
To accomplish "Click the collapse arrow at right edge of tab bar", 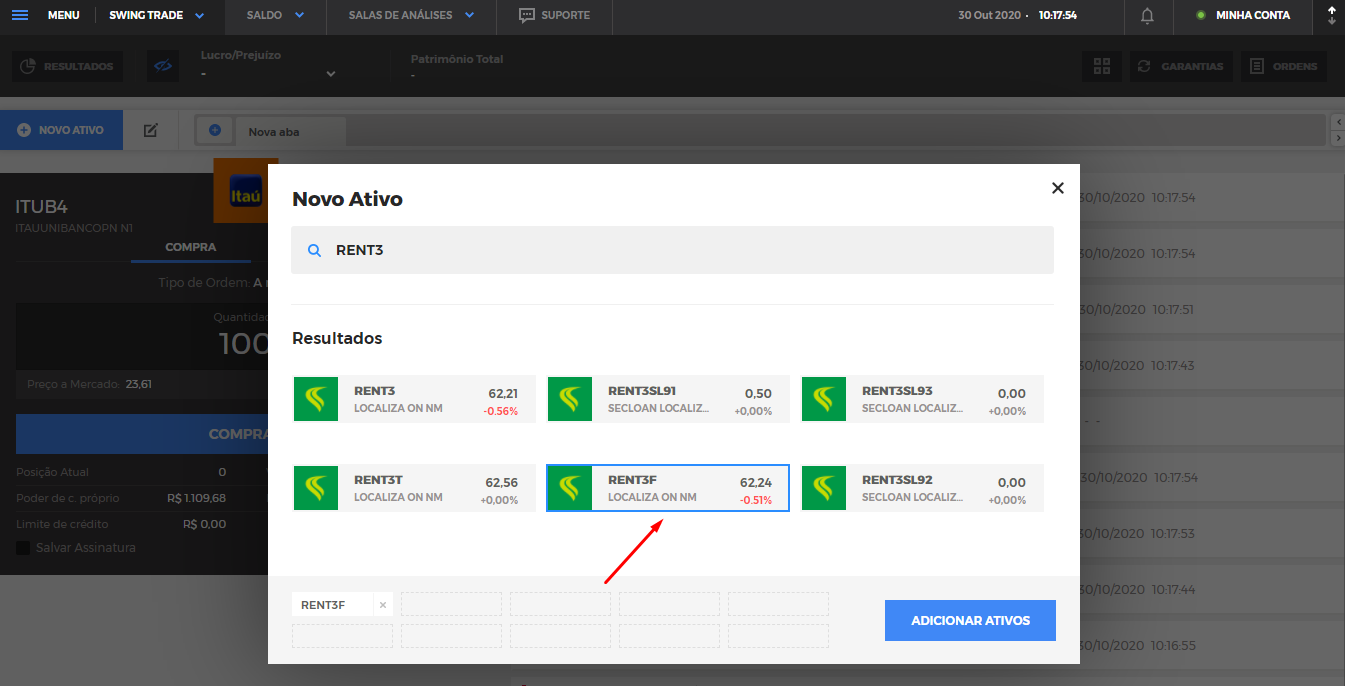I will 1338,121.
